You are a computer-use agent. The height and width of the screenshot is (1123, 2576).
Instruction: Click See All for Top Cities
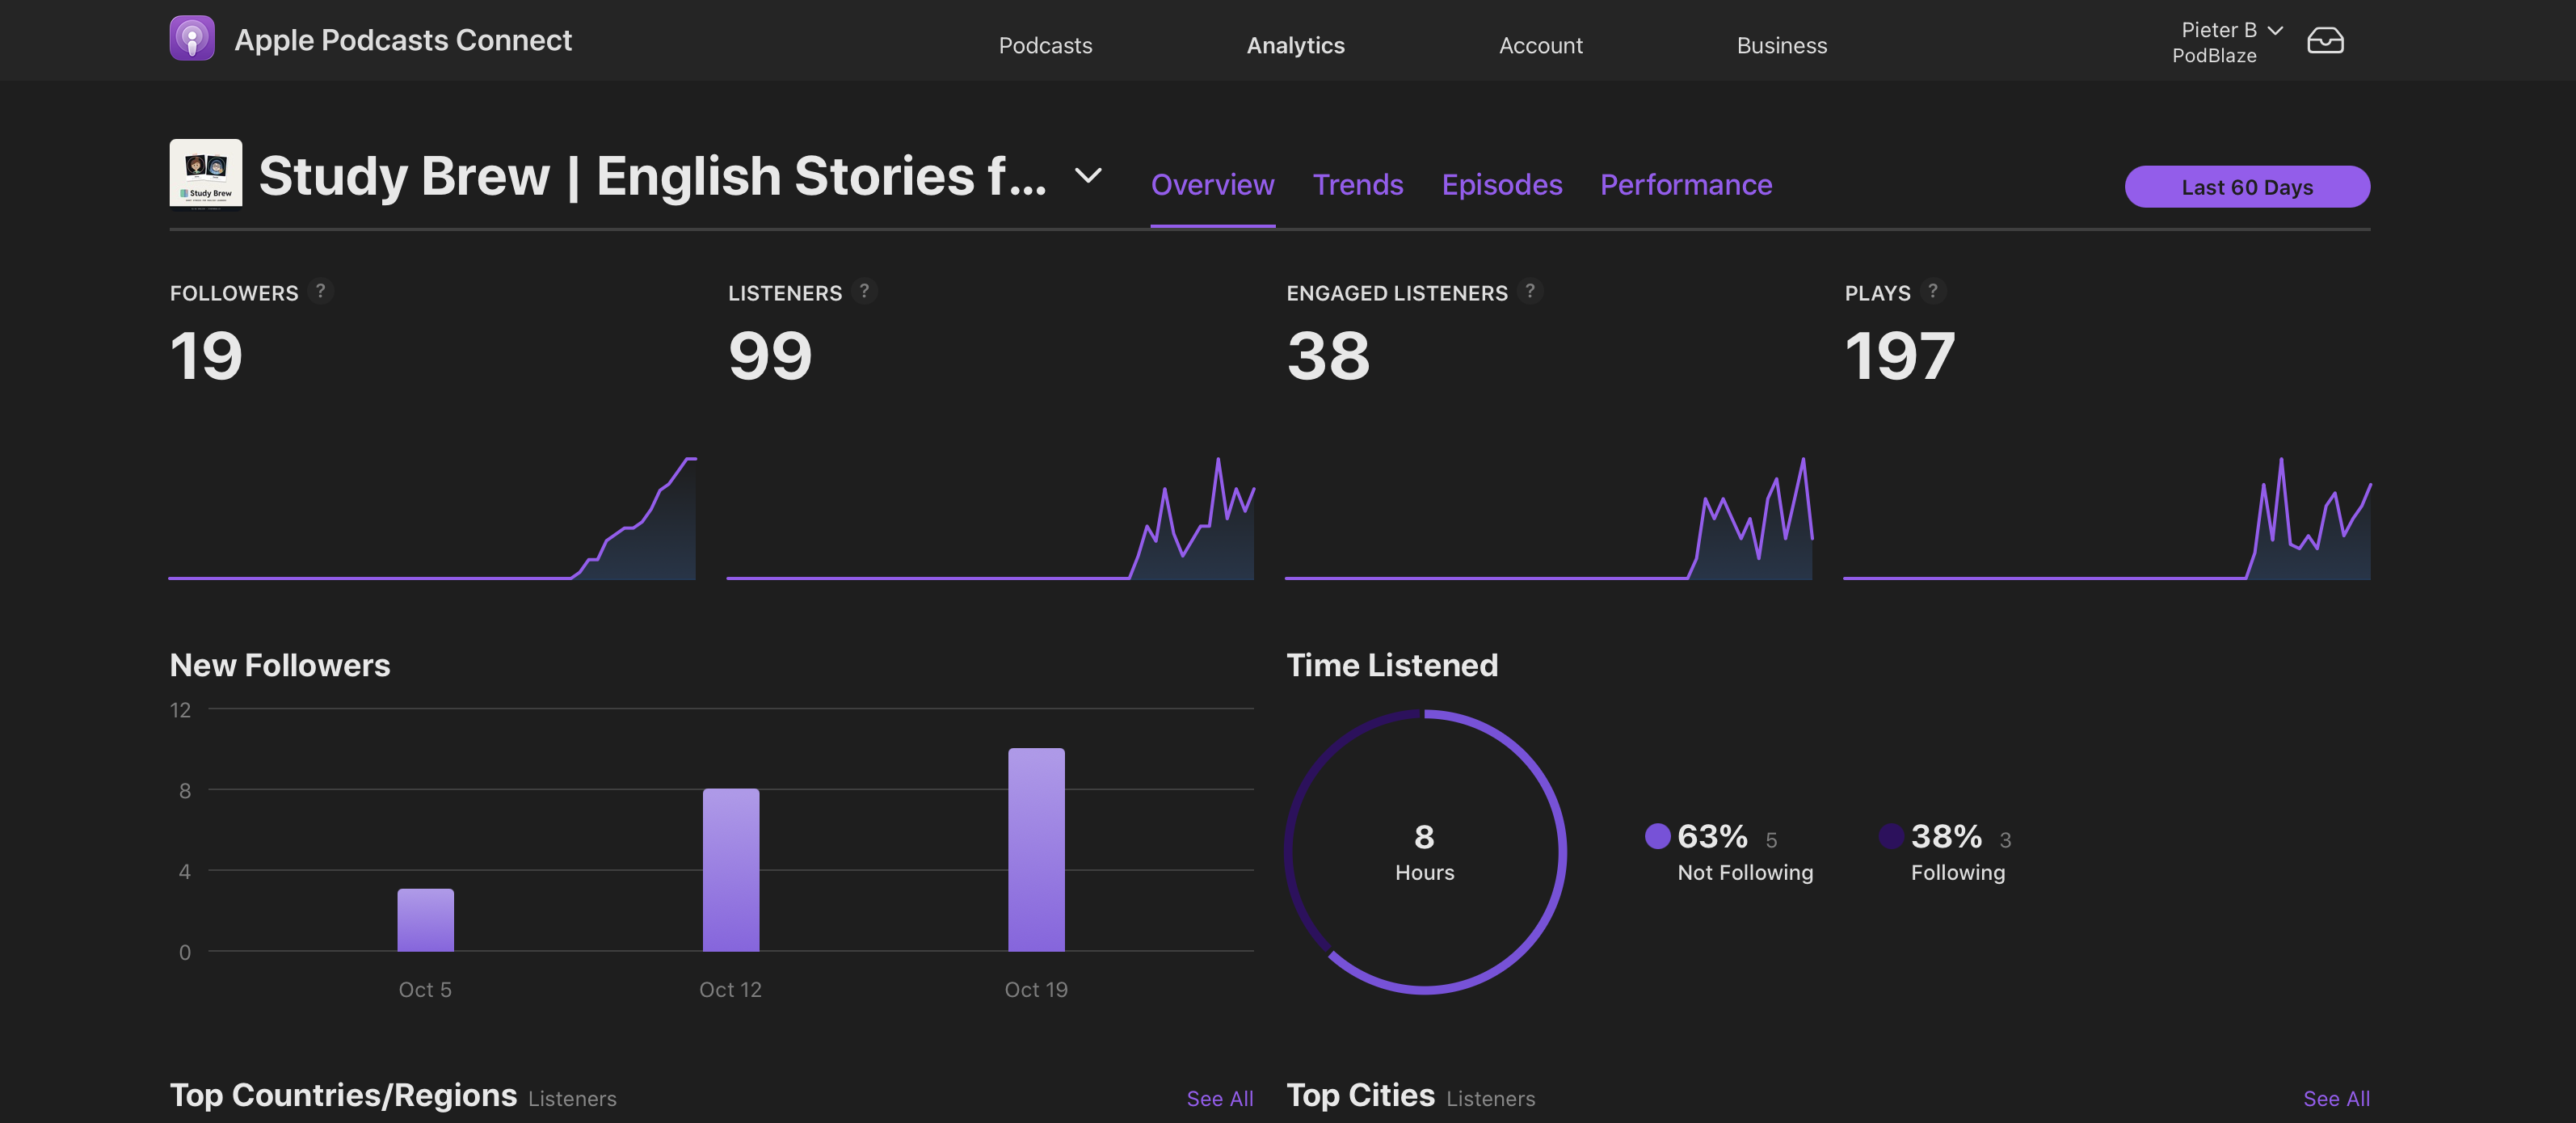point(2336,1098)
